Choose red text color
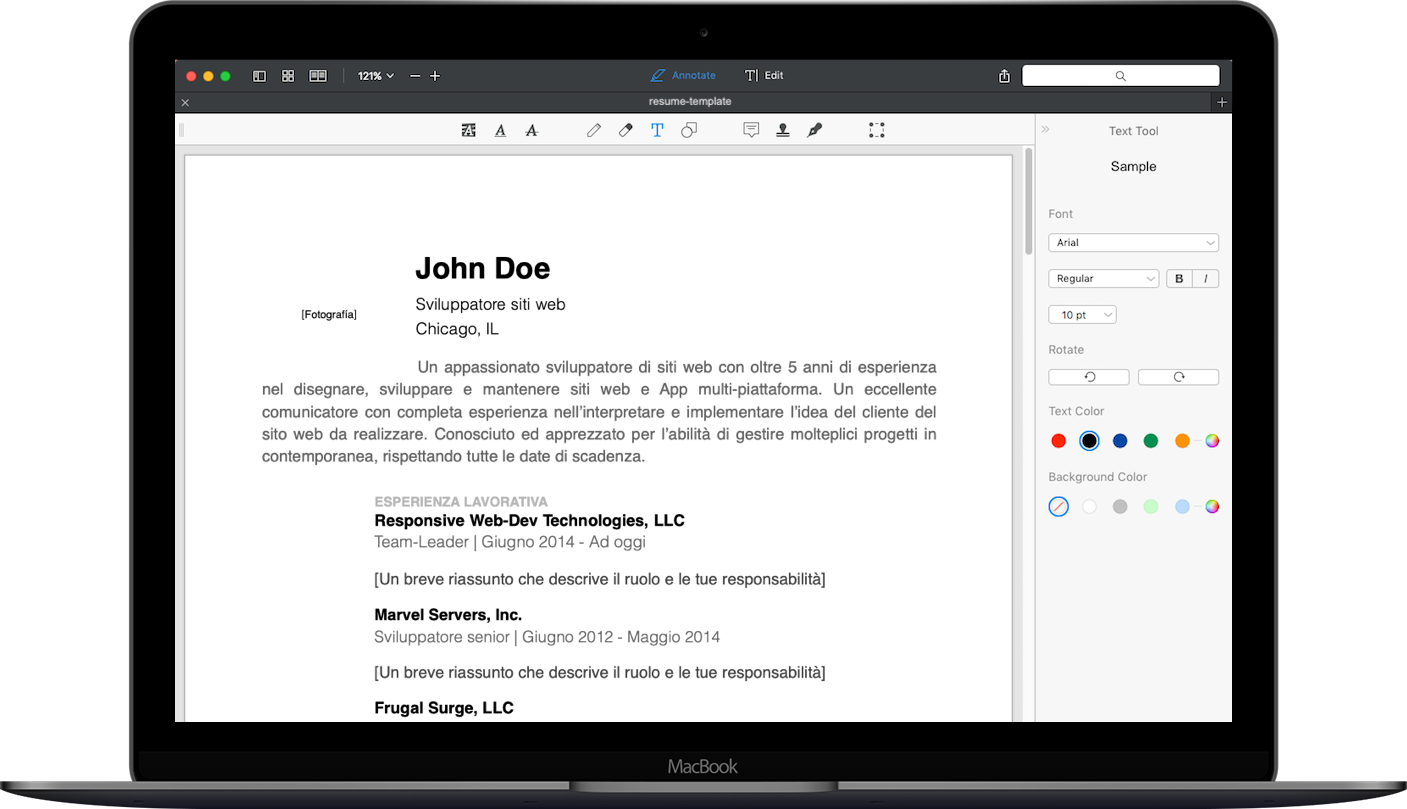Screen dimensions: 1407x809 coord(1059,441)
